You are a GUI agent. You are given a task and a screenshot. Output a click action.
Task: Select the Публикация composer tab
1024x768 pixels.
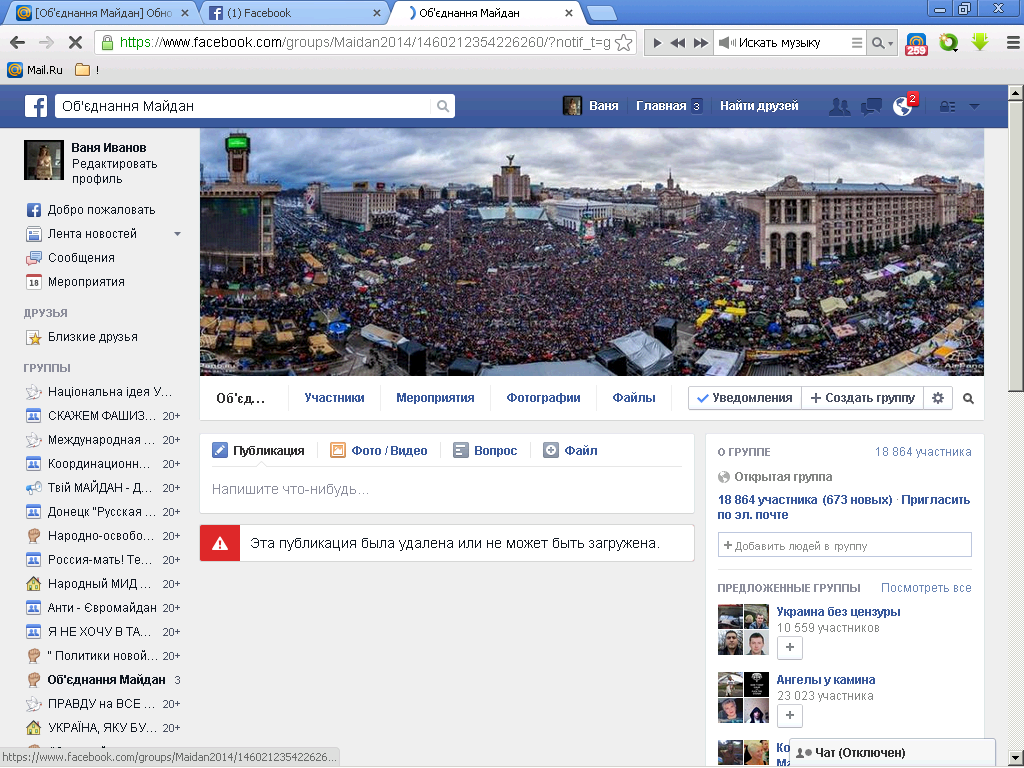click(x=259, y=451)
